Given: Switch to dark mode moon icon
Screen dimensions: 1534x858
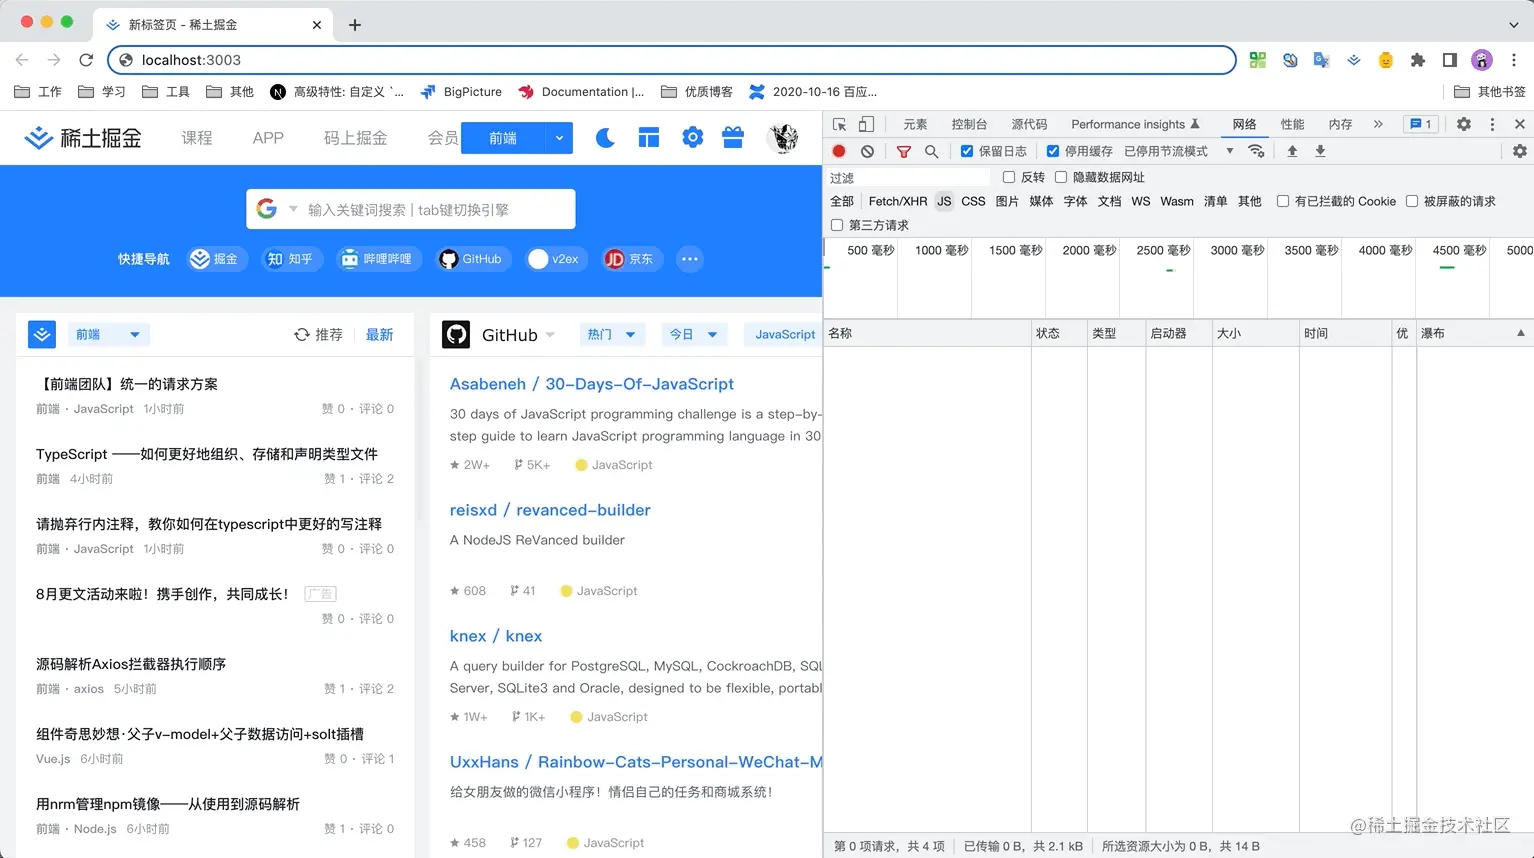Looking at the screenshot, I should [605, 138].
